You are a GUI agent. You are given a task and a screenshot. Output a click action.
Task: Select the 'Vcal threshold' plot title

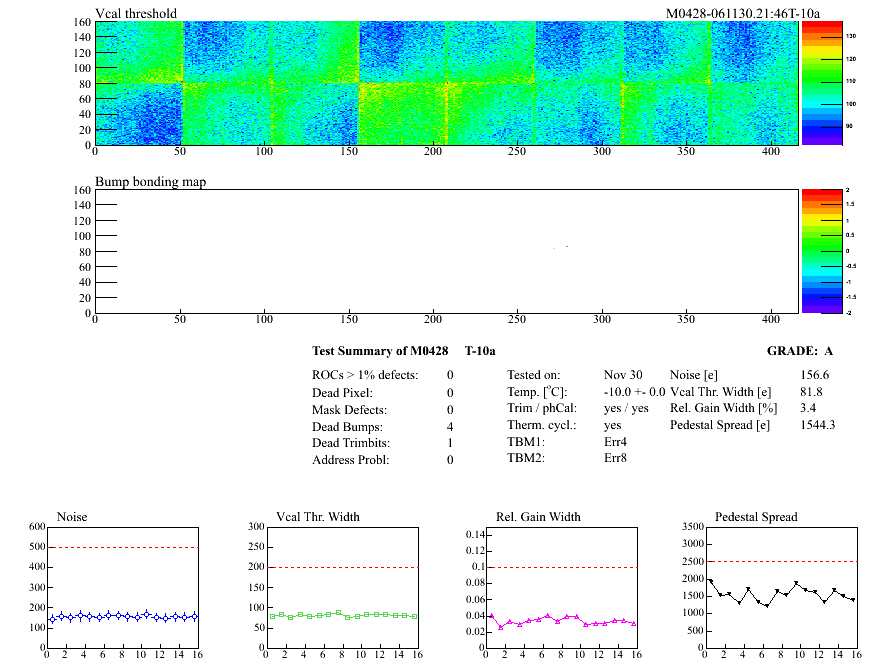pyautogui.click(x=136, y=13)
